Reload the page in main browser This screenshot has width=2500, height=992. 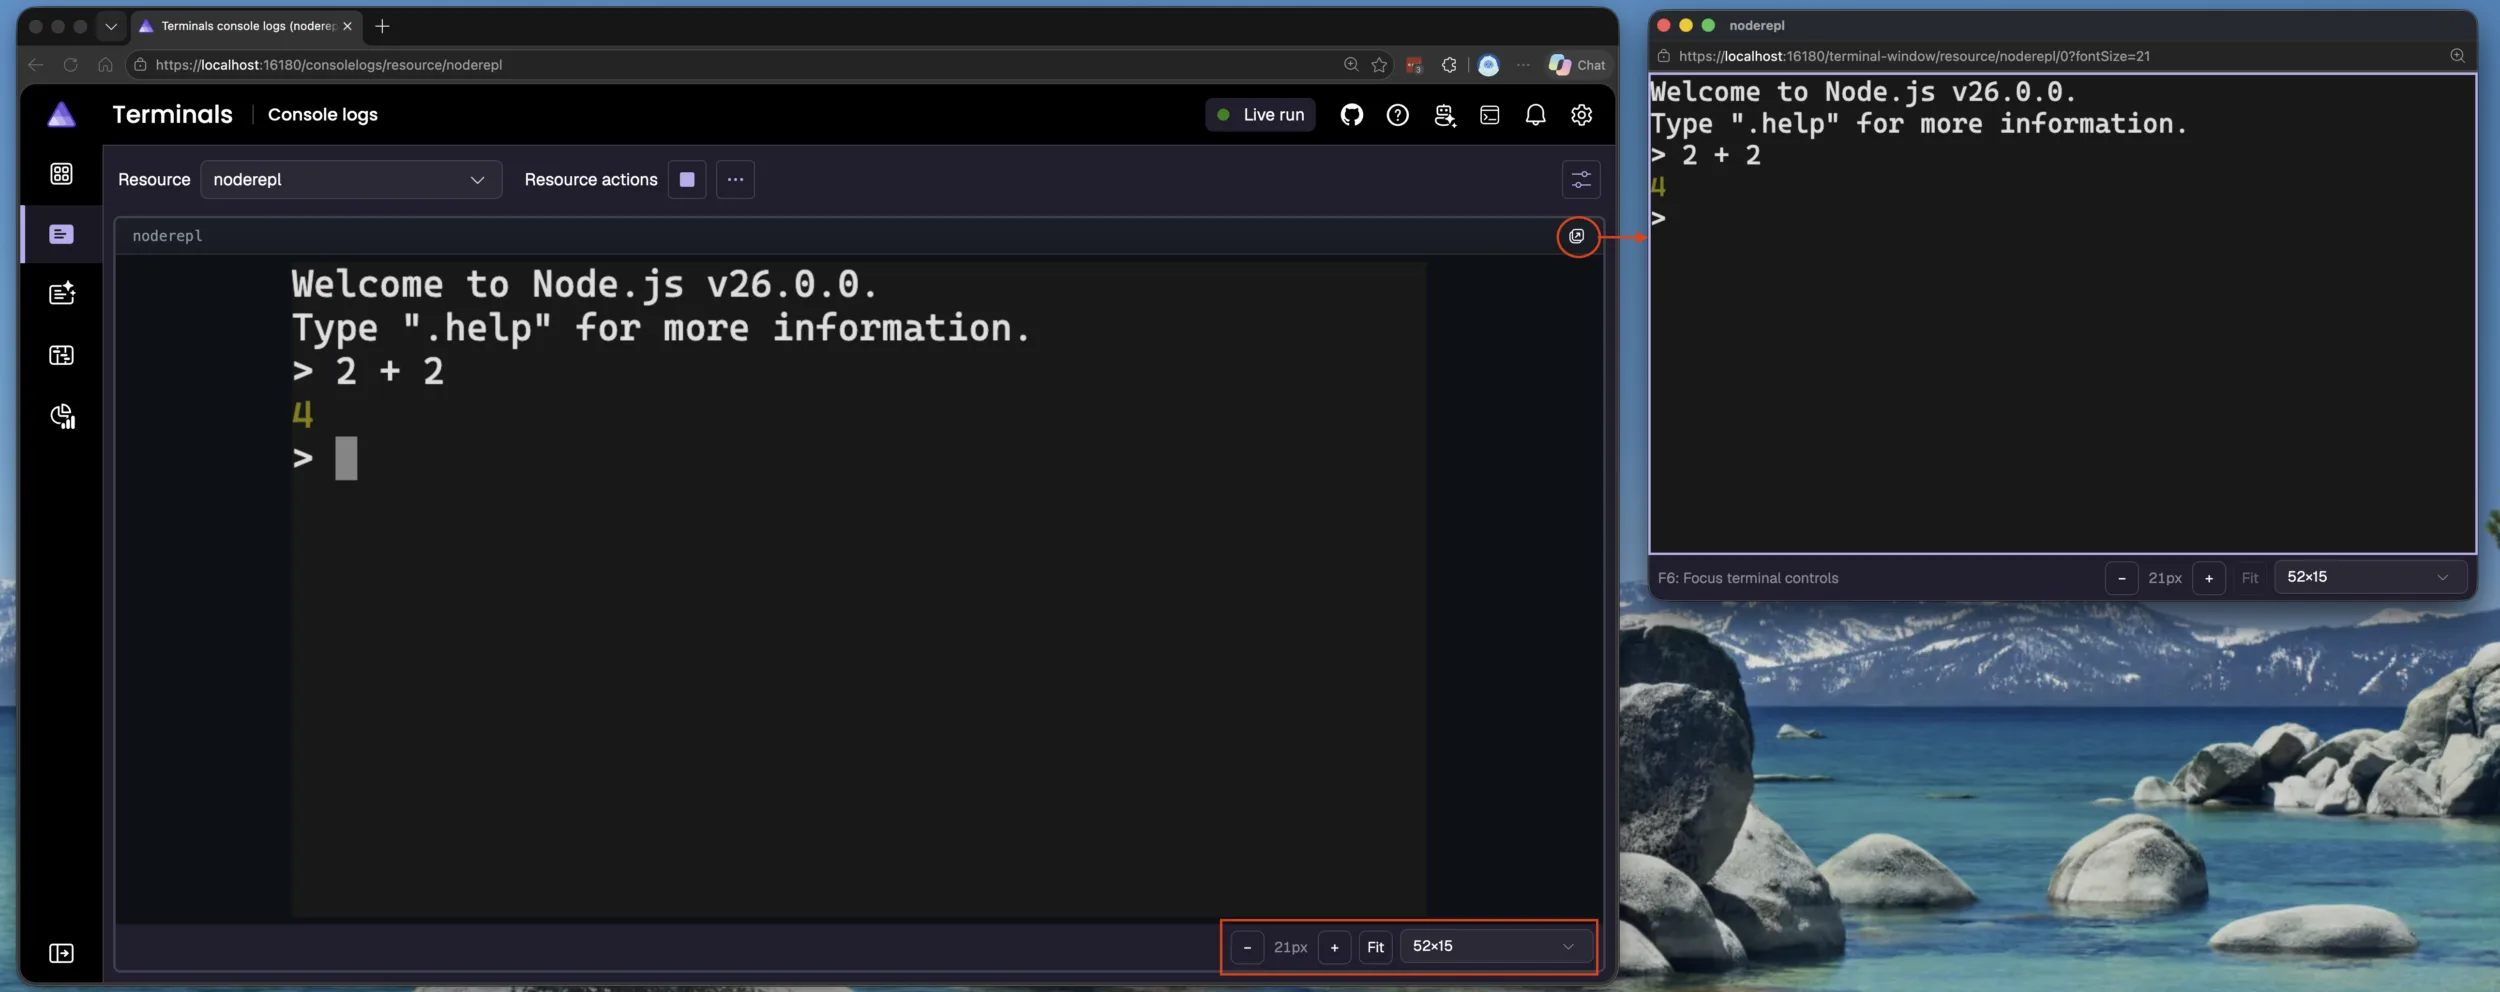tap(70, 65)
